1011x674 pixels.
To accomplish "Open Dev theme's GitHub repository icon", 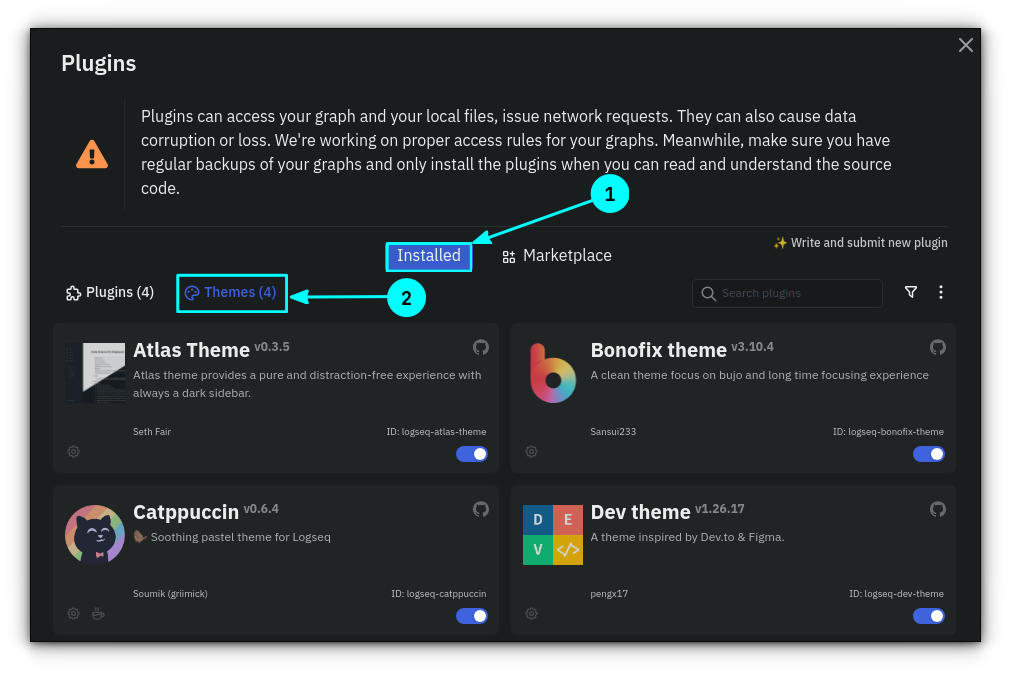I will coord(938,509).
